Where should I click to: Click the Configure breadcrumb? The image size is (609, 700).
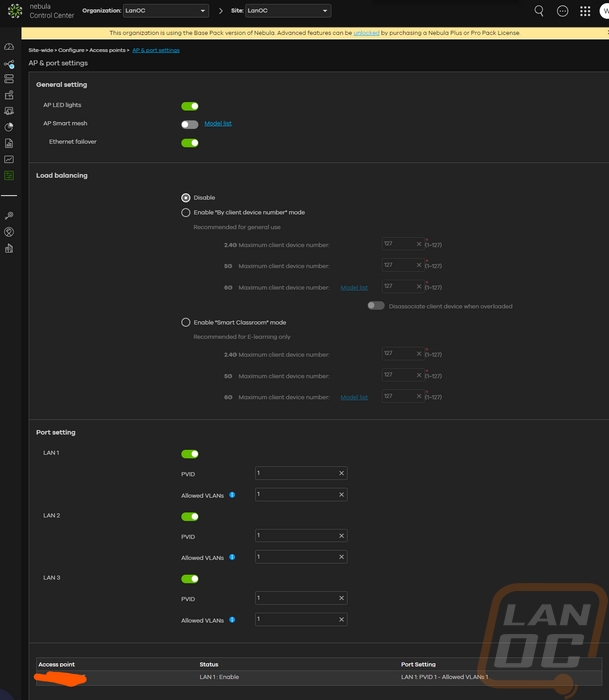click(71, 50)
